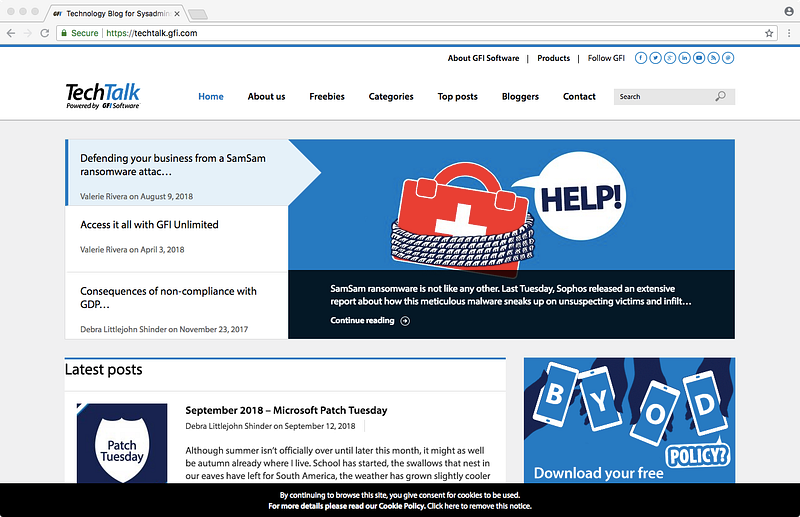The width and height of the screenshot is (800, 517).
Task: Click the green padlock Secure icon
Action: [64, 33]
